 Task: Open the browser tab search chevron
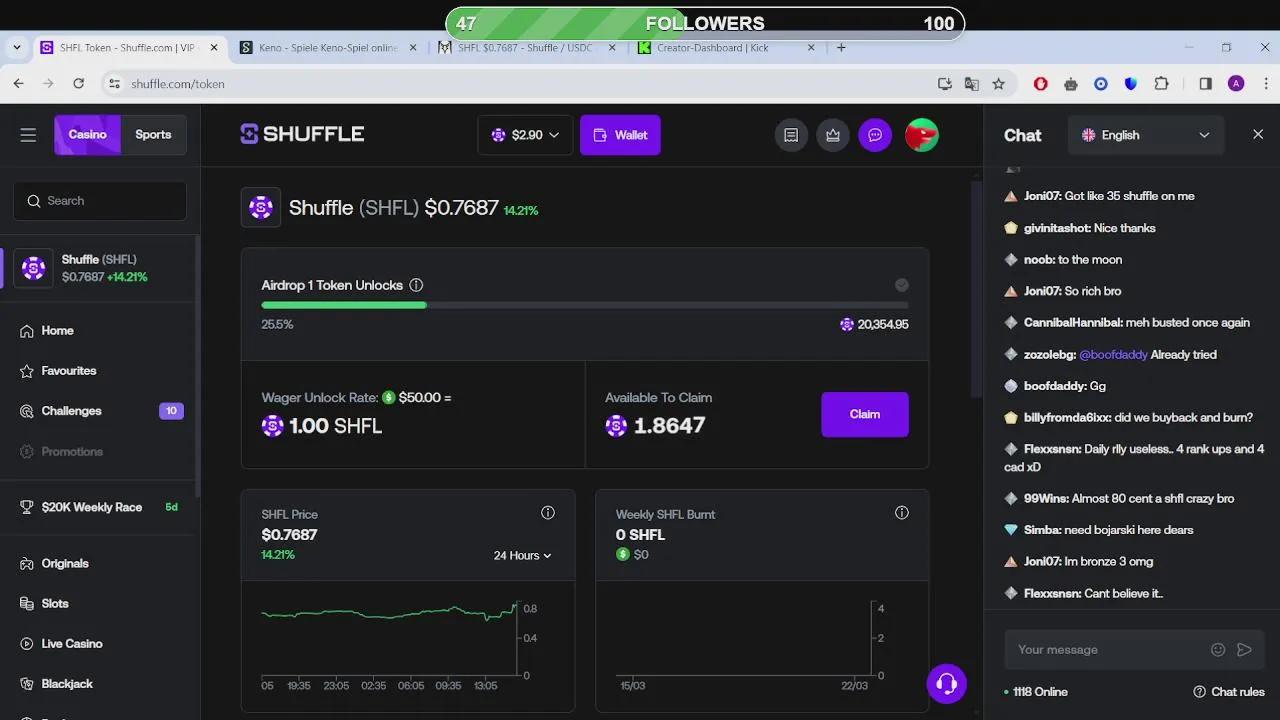pyautogui.click(x=17, y=47)
